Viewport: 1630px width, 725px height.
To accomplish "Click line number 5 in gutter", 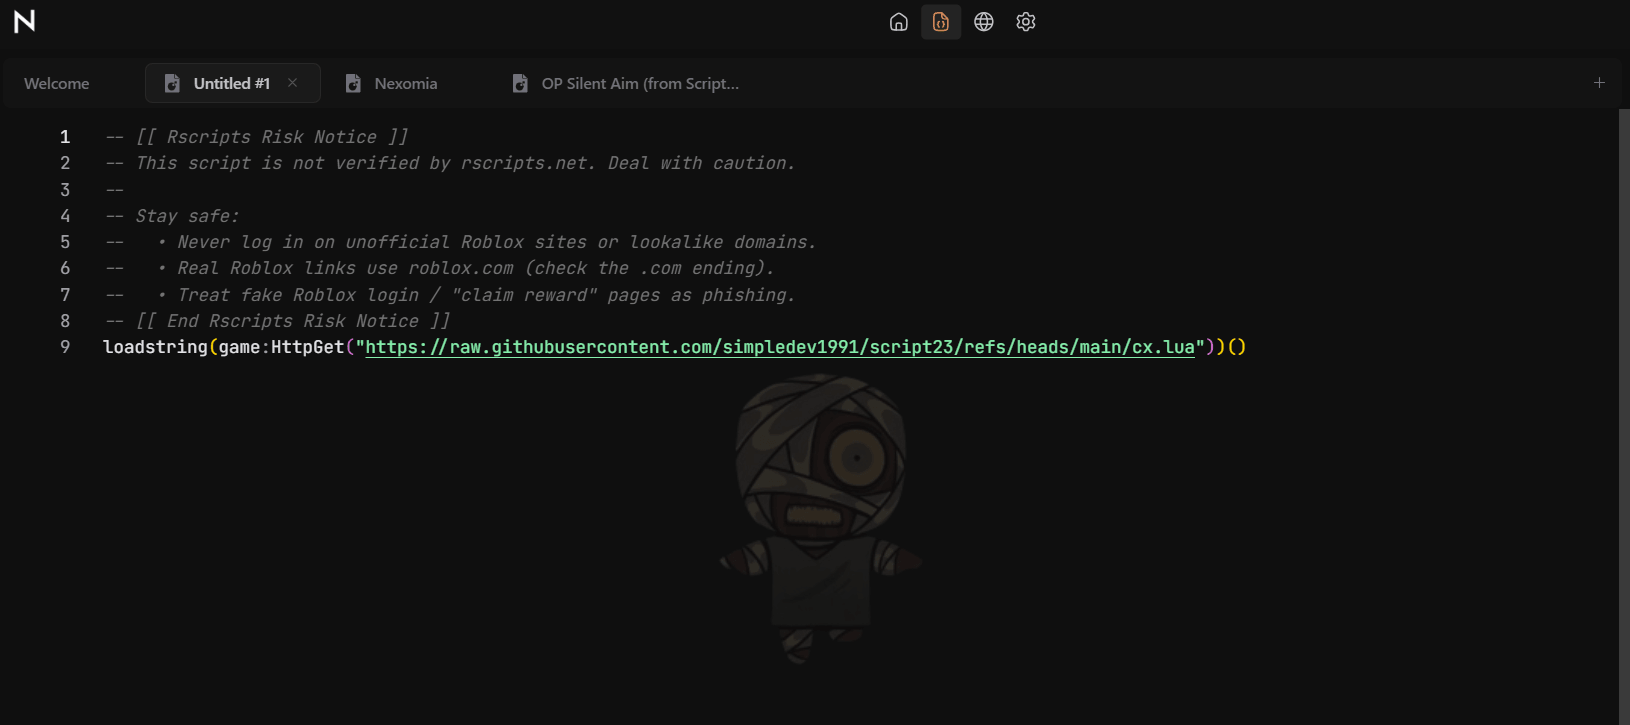I will coord(65,242).
